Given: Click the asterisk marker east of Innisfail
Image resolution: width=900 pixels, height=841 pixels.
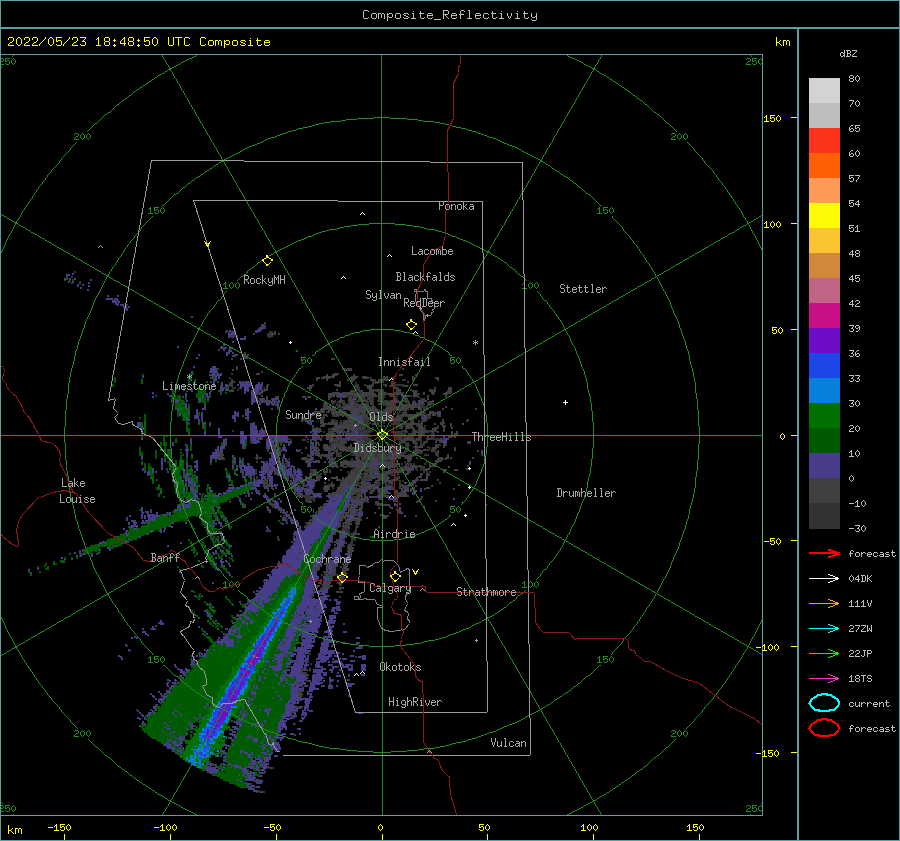Looking at the screenshot, I should tap(475, 343).
